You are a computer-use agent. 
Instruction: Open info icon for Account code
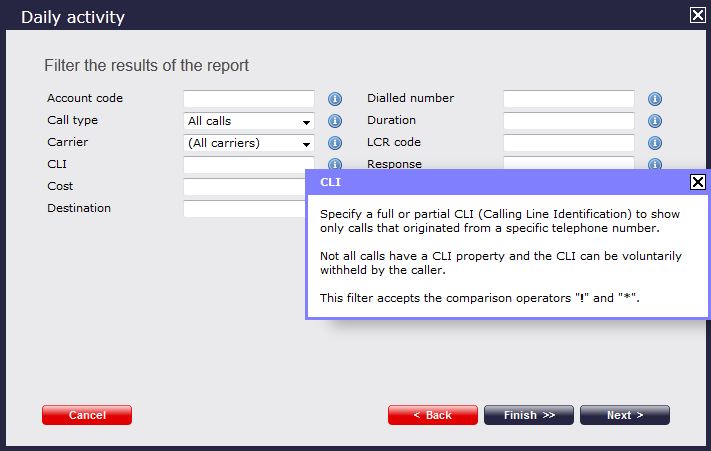335,99
